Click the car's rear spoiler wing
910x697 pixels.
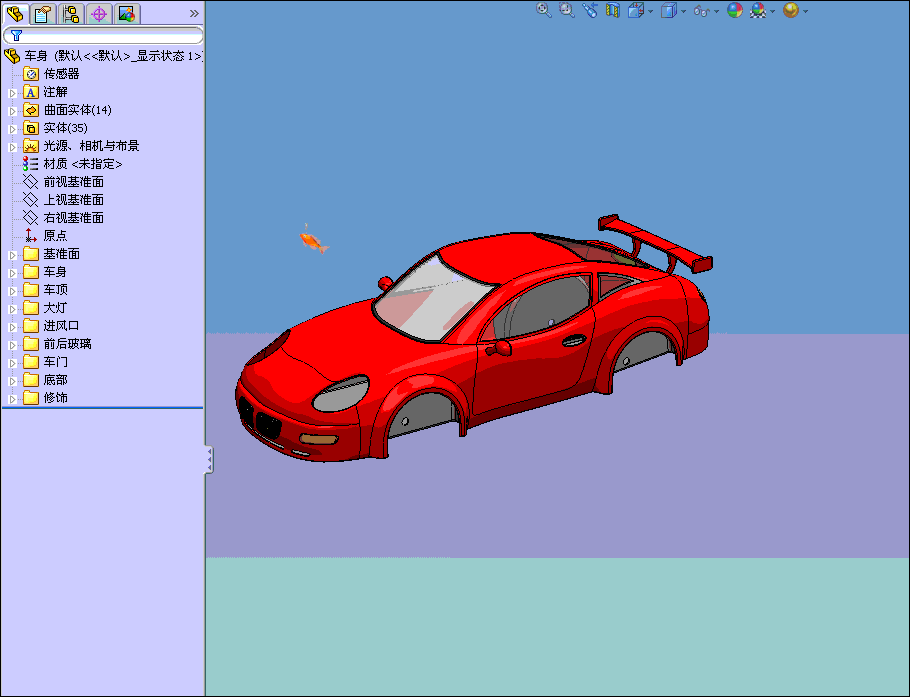click(x=656, y=241)
